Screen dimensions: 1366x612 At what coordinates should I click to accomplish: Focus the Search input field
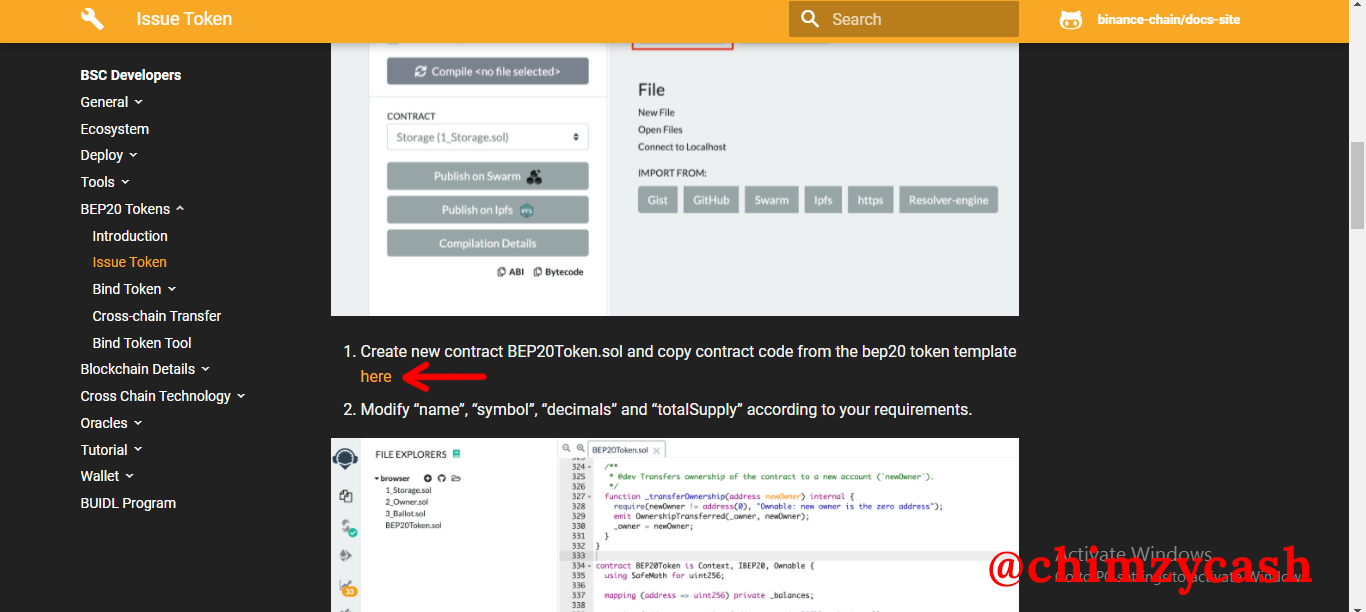tap(904, 19)
